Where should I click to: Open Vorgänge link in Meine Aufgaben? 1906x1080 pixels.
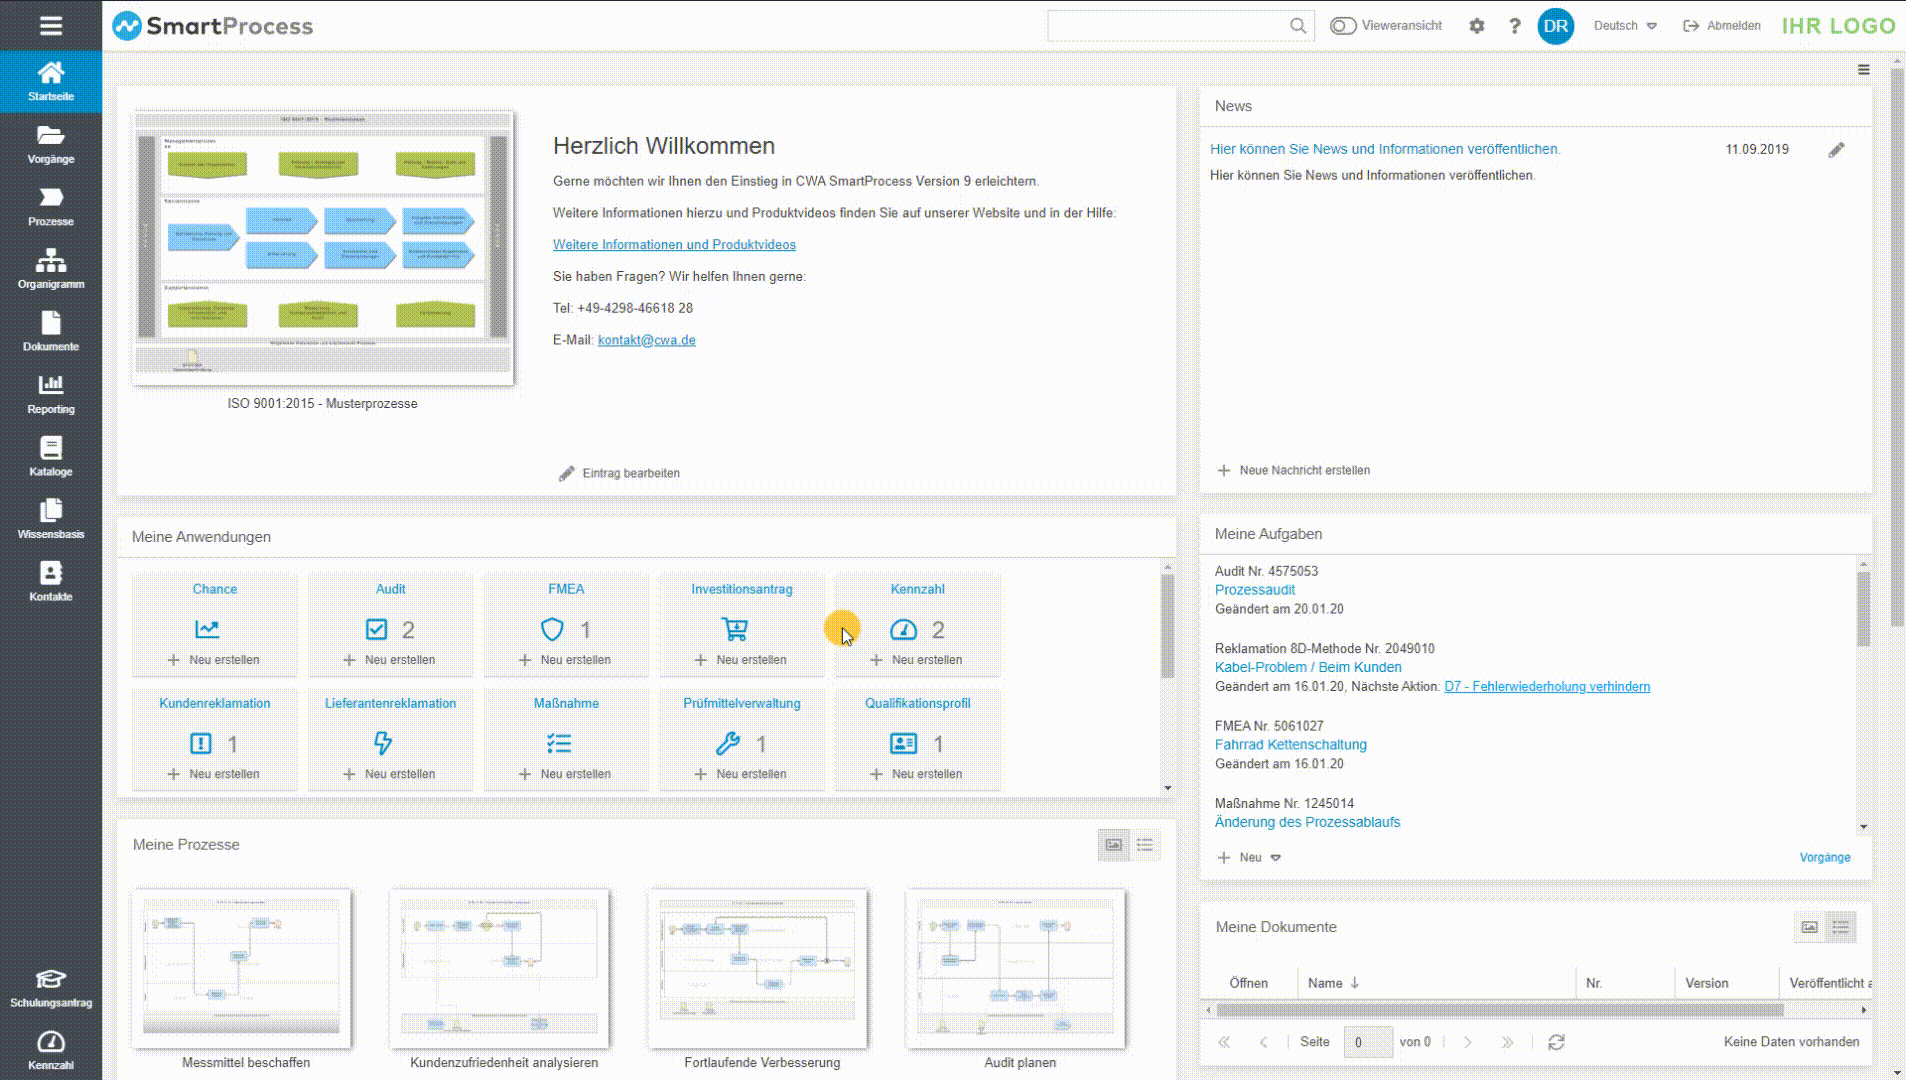[1825, 857]
